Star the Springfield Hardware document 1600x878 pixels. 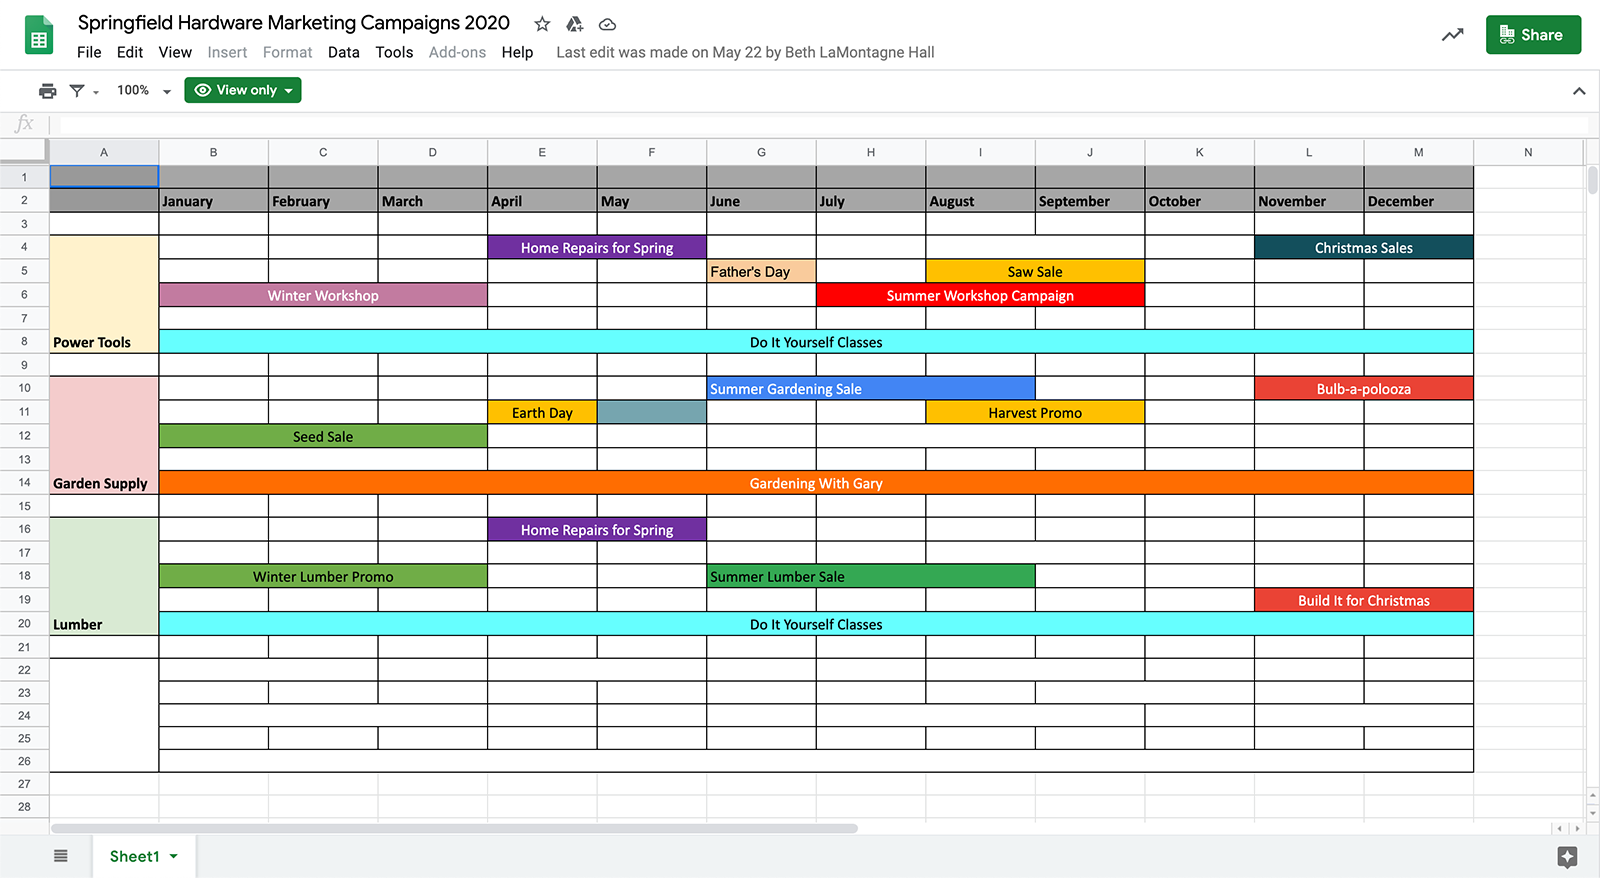pos(542,24)
